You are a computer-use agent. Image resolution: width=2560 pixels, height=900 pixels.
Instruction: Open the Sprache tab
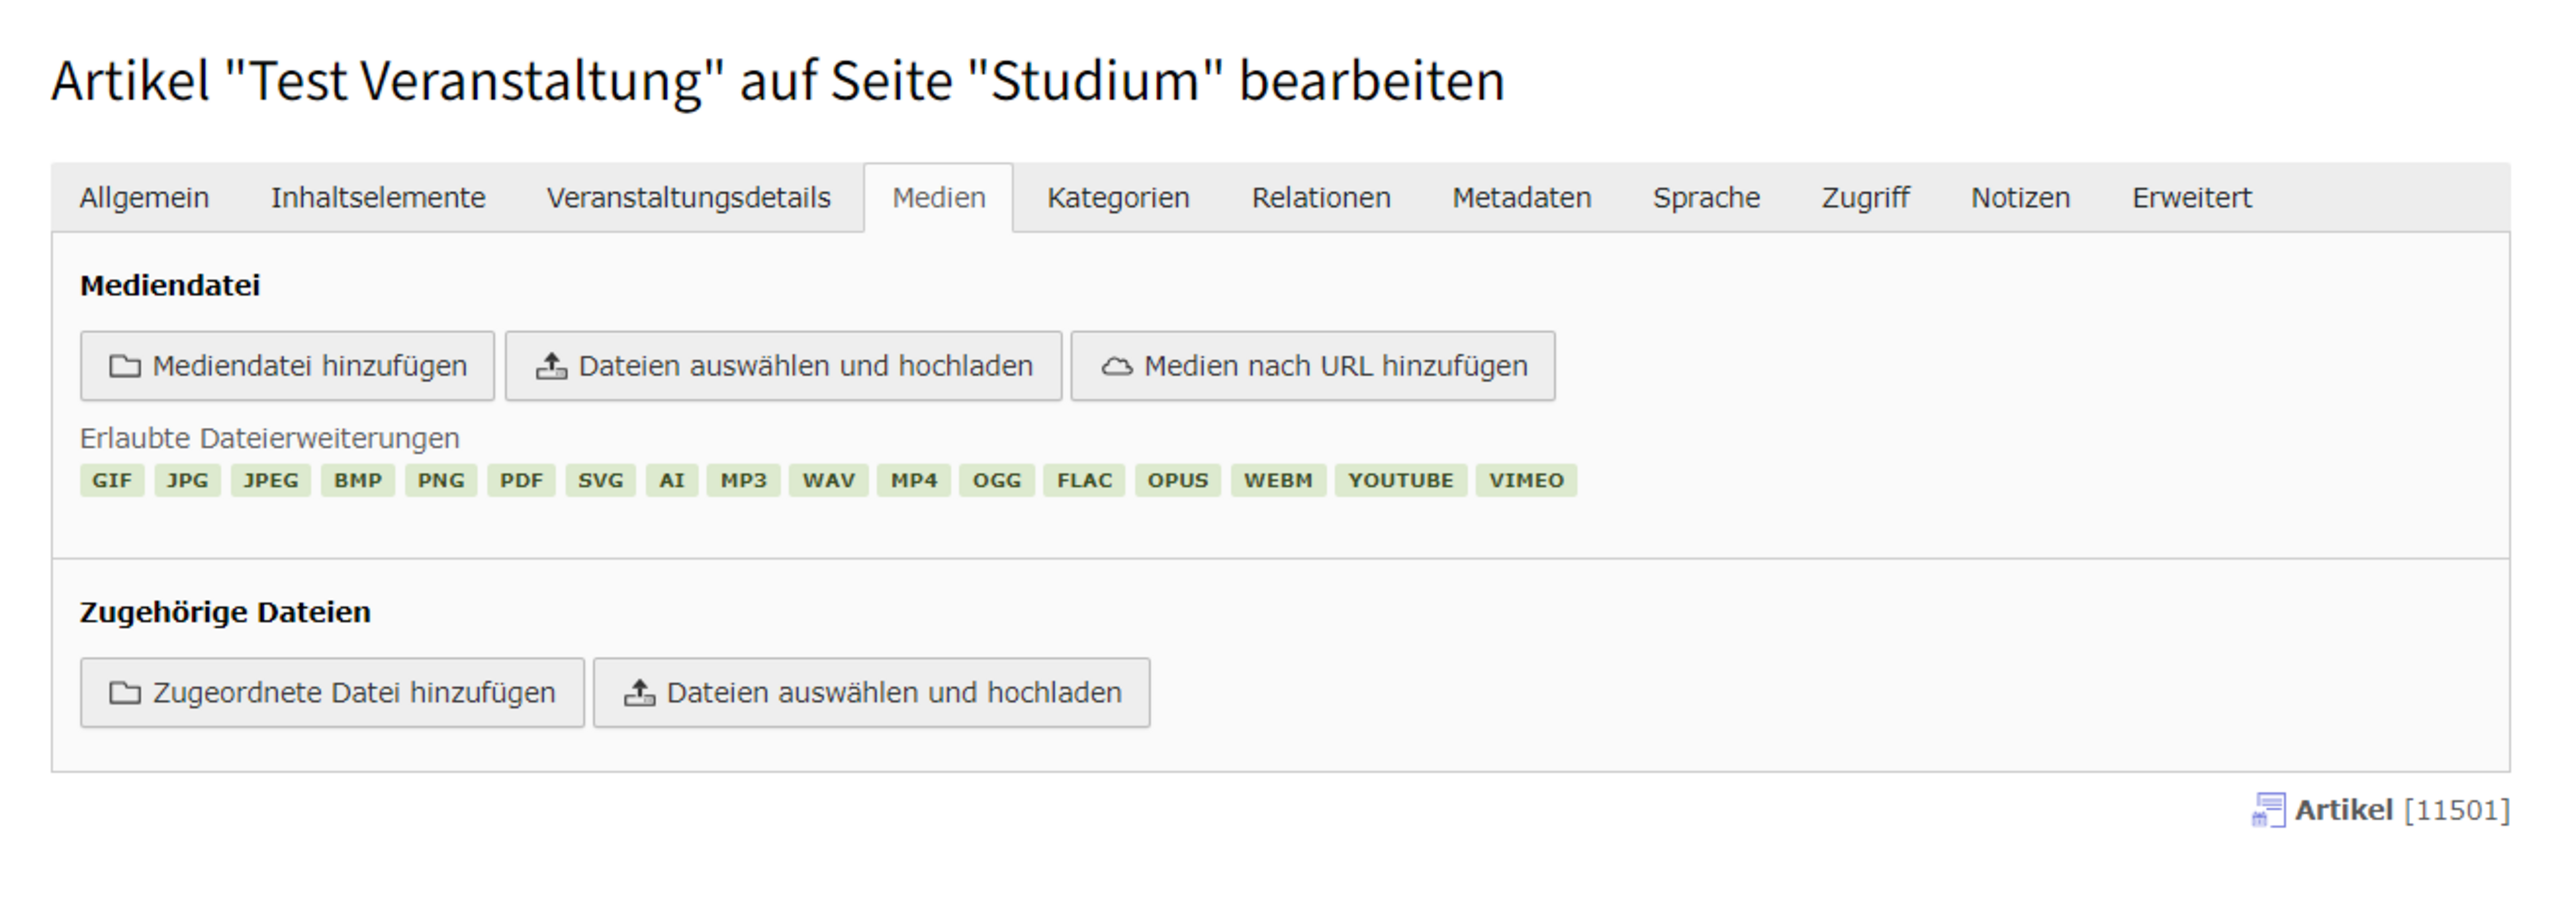click(x=1706, y=198)
